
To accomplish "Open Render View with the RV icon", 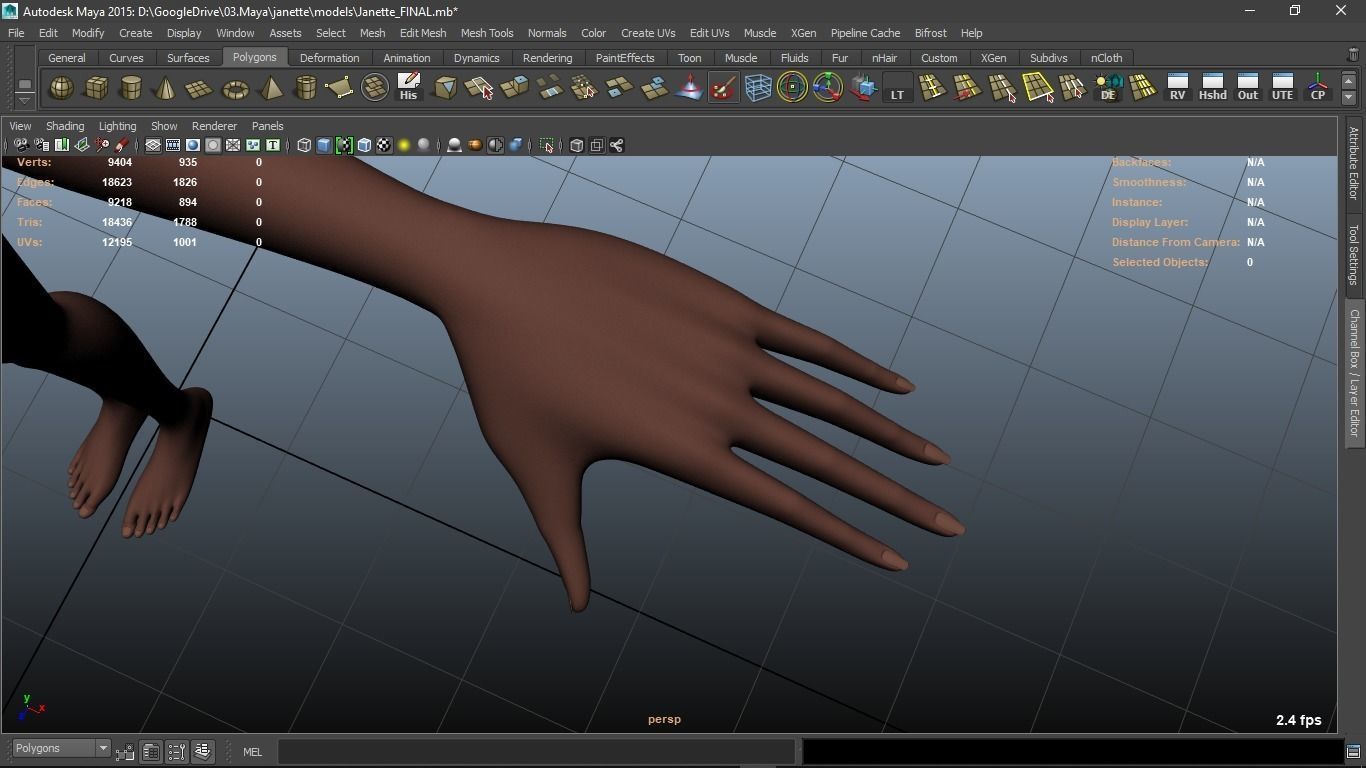I will 1178,88.
